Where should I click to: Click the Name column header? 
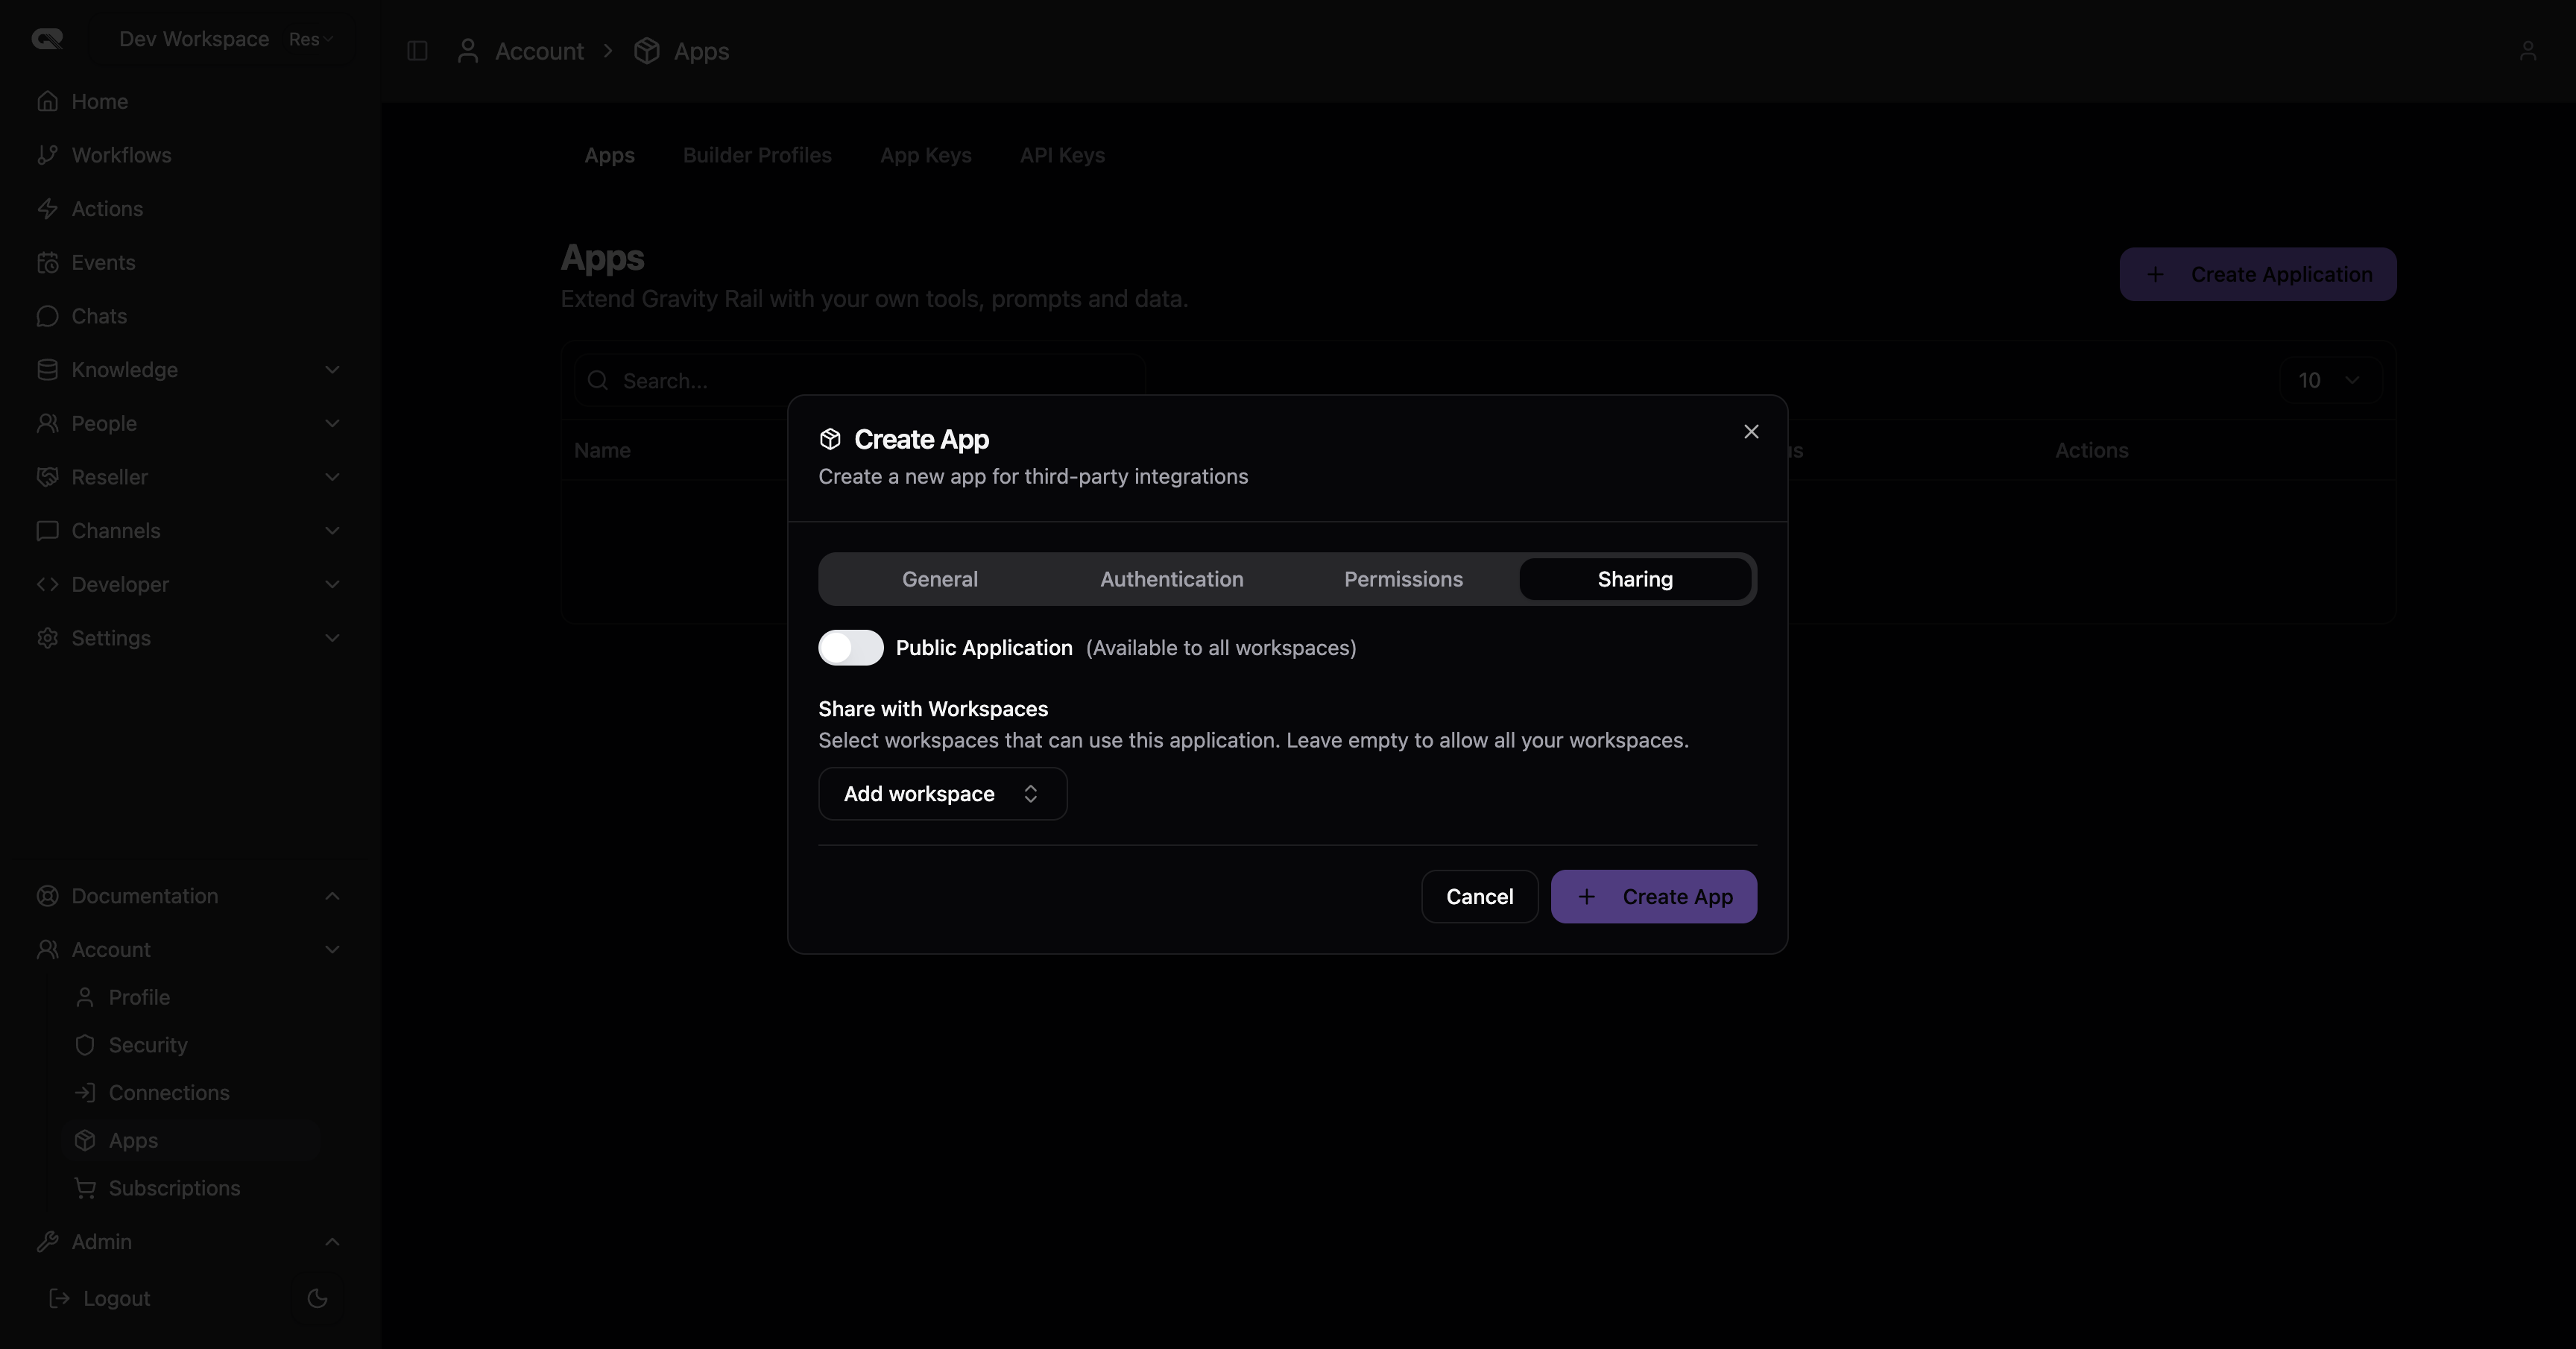(602, 450)
